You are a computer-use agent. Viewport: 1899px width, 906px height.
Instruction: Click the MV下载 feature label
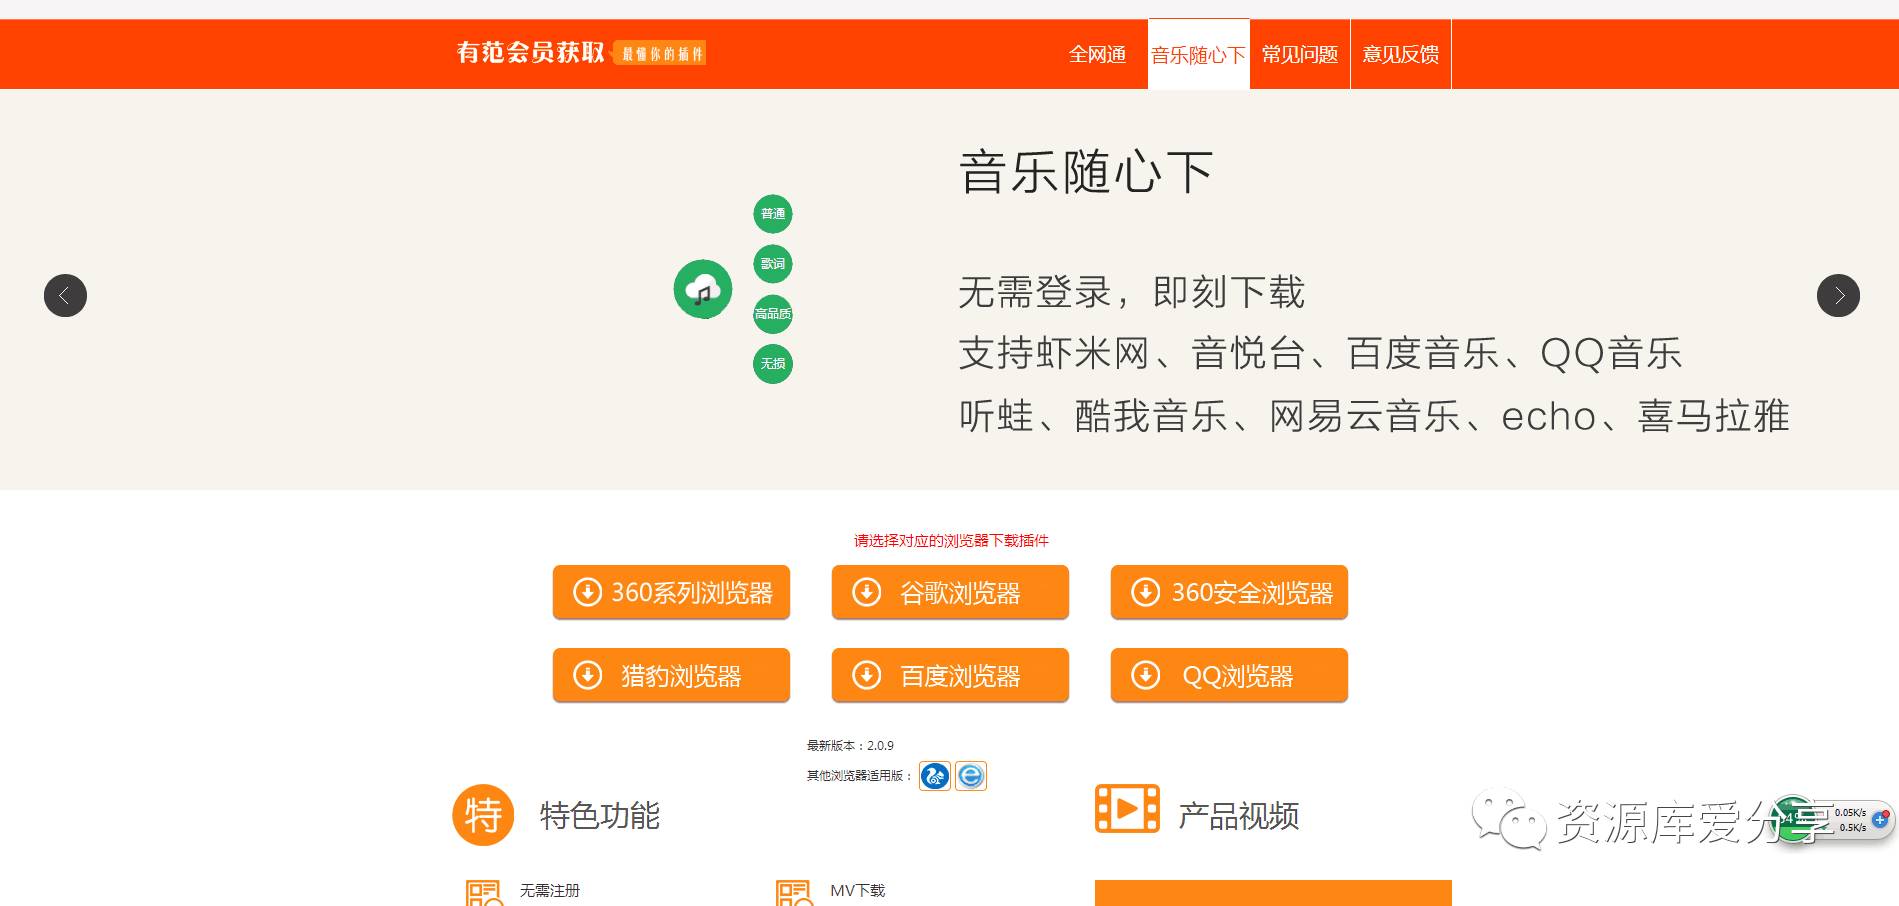858,890
